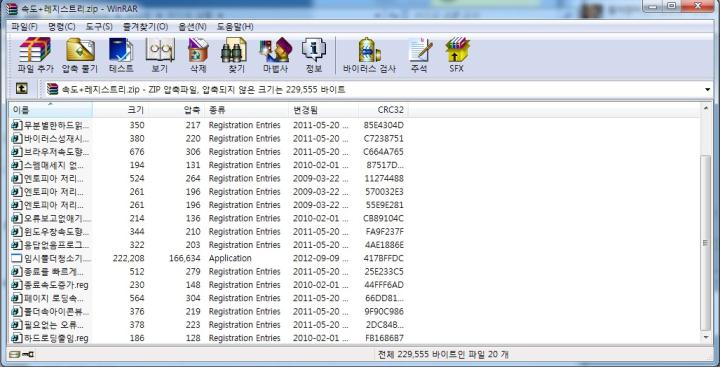Click the SFX archive conversion icon
This screenshot has width=720, height=367.
(x=456, y=55)
